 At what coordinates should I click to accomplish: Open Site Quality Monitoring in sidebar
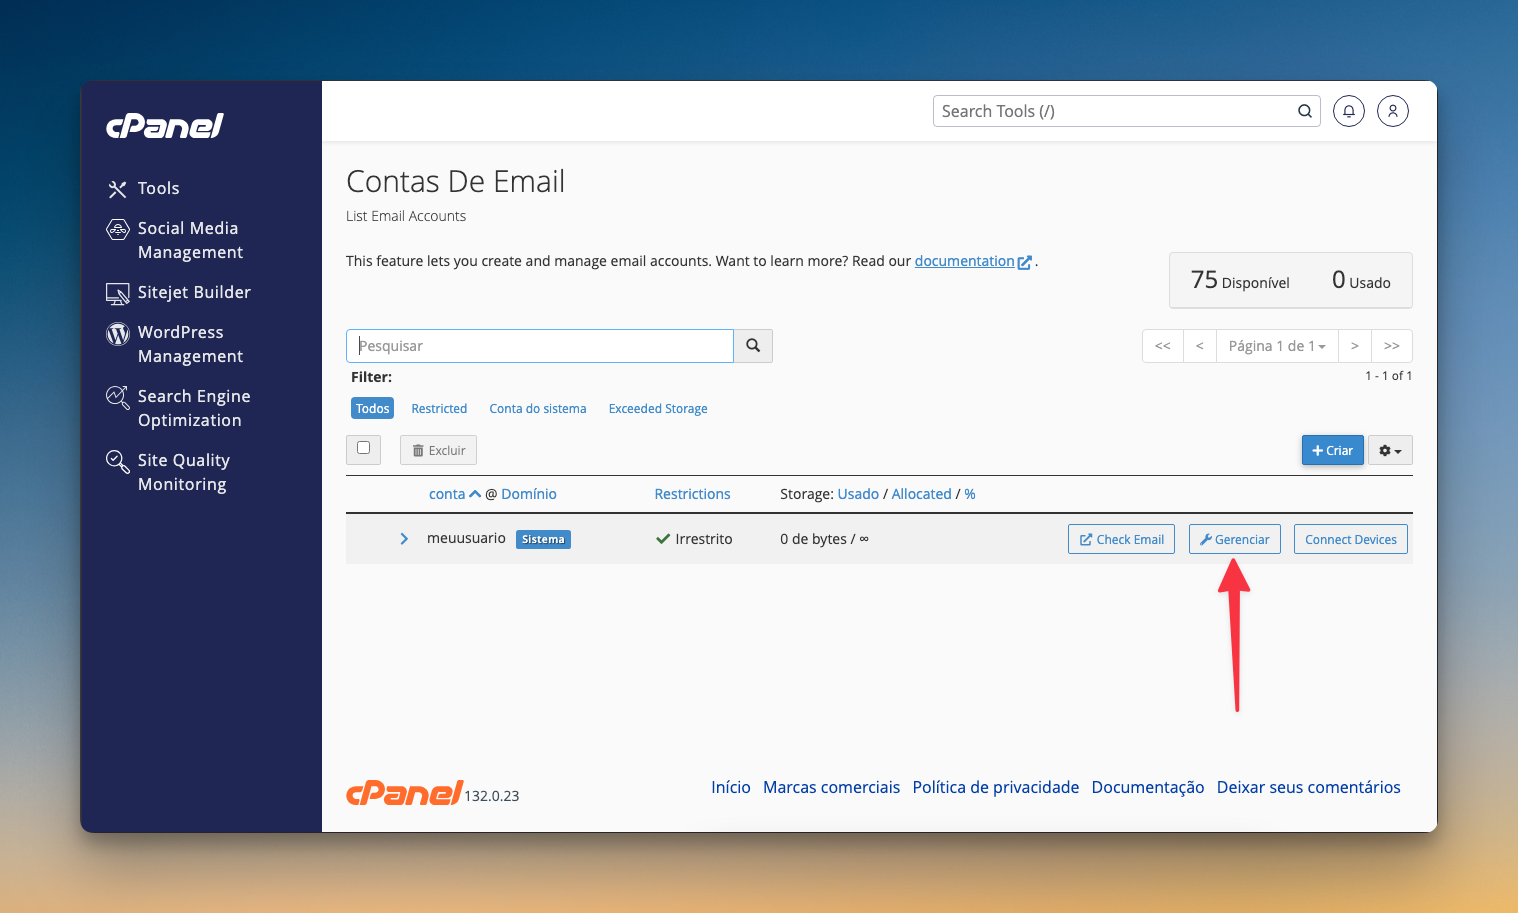point(183,472)
